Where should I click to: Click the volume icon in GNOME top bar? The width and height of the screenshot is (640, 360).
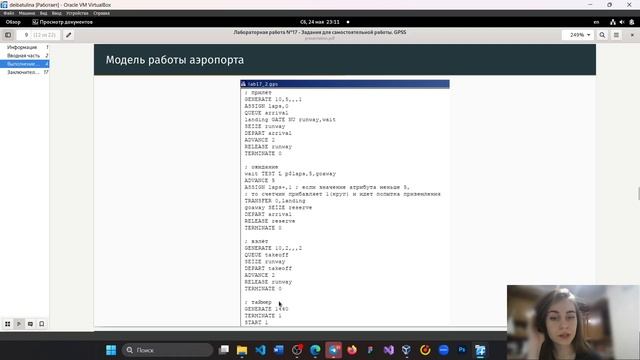point(622,22)
